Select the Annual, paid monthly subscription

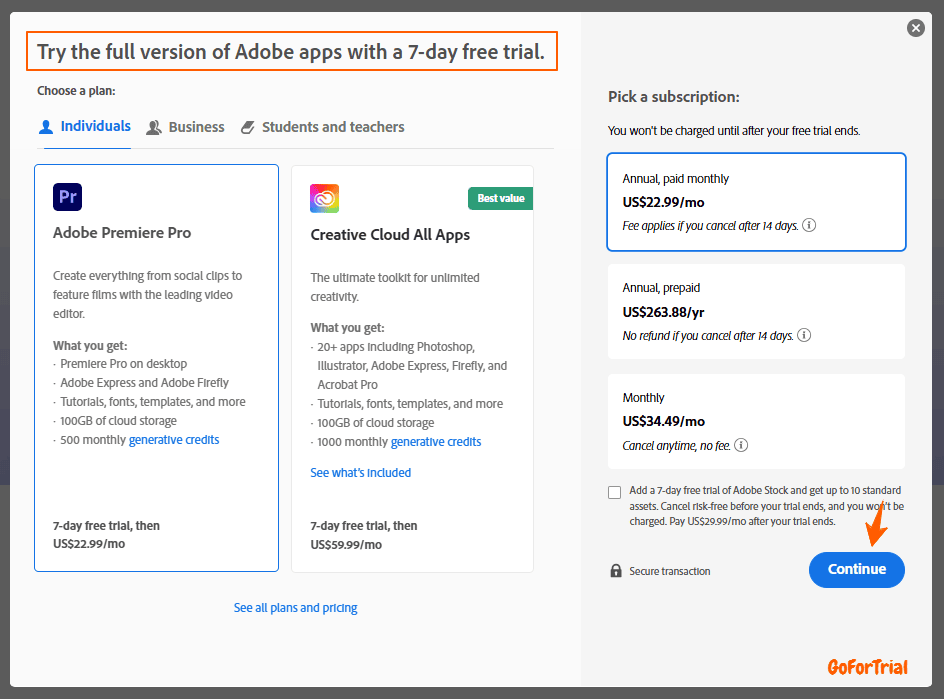click(x=756, y=202)
